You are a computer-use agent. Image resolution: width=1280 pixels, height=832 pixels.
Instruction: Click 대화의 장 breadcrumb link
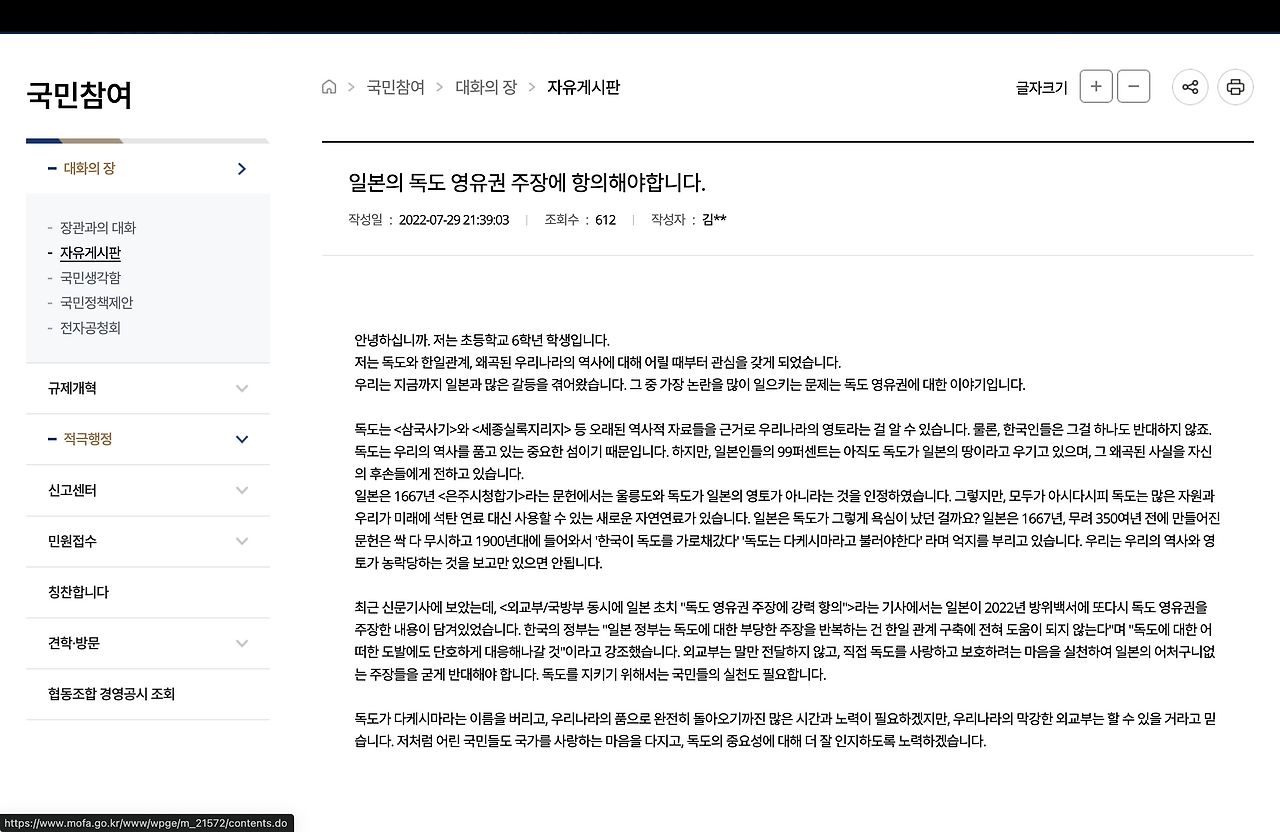(486, 87)
